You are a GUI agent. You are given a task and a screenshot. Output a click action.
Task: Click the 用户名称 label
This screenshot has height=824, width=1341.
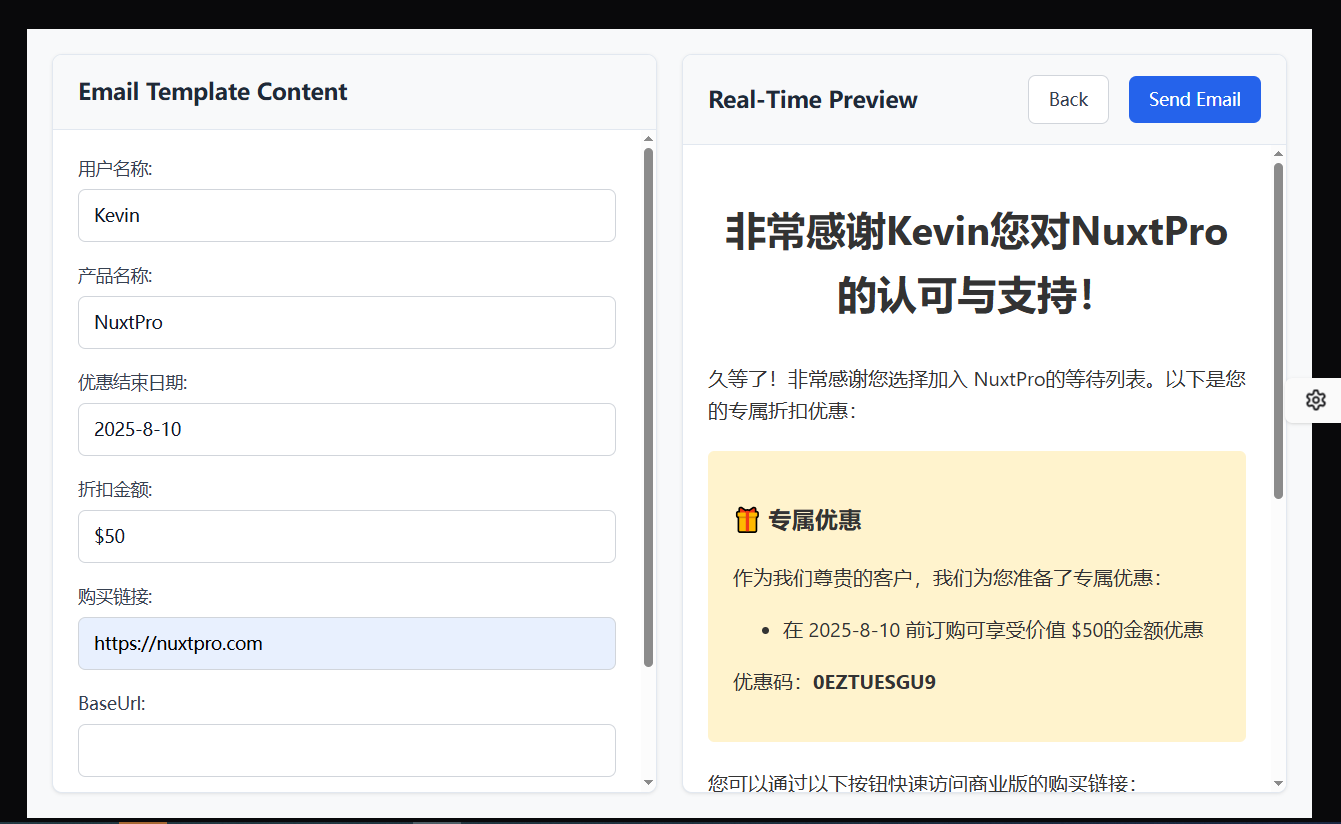coord(115,169)
